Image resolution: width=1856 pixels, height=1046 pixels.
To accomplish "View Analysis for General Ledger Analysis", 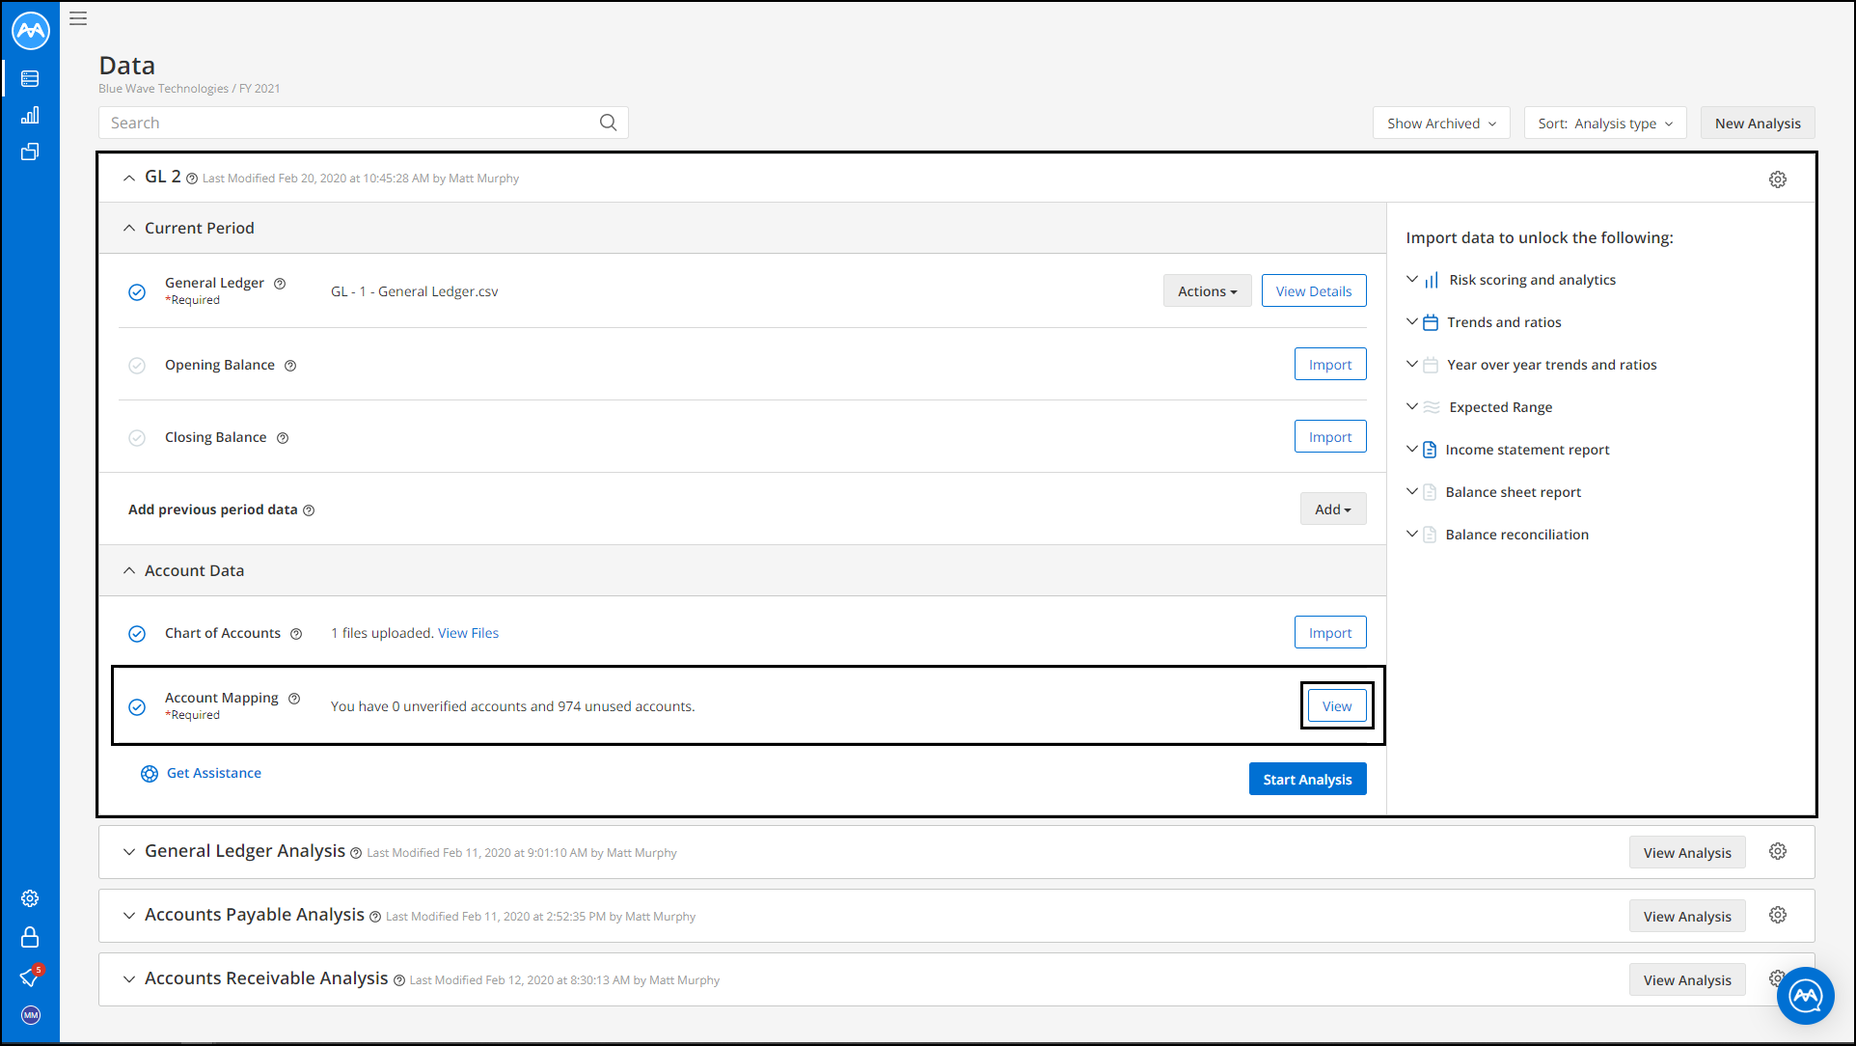I will pyautogui.click(x=1687, y=852).
